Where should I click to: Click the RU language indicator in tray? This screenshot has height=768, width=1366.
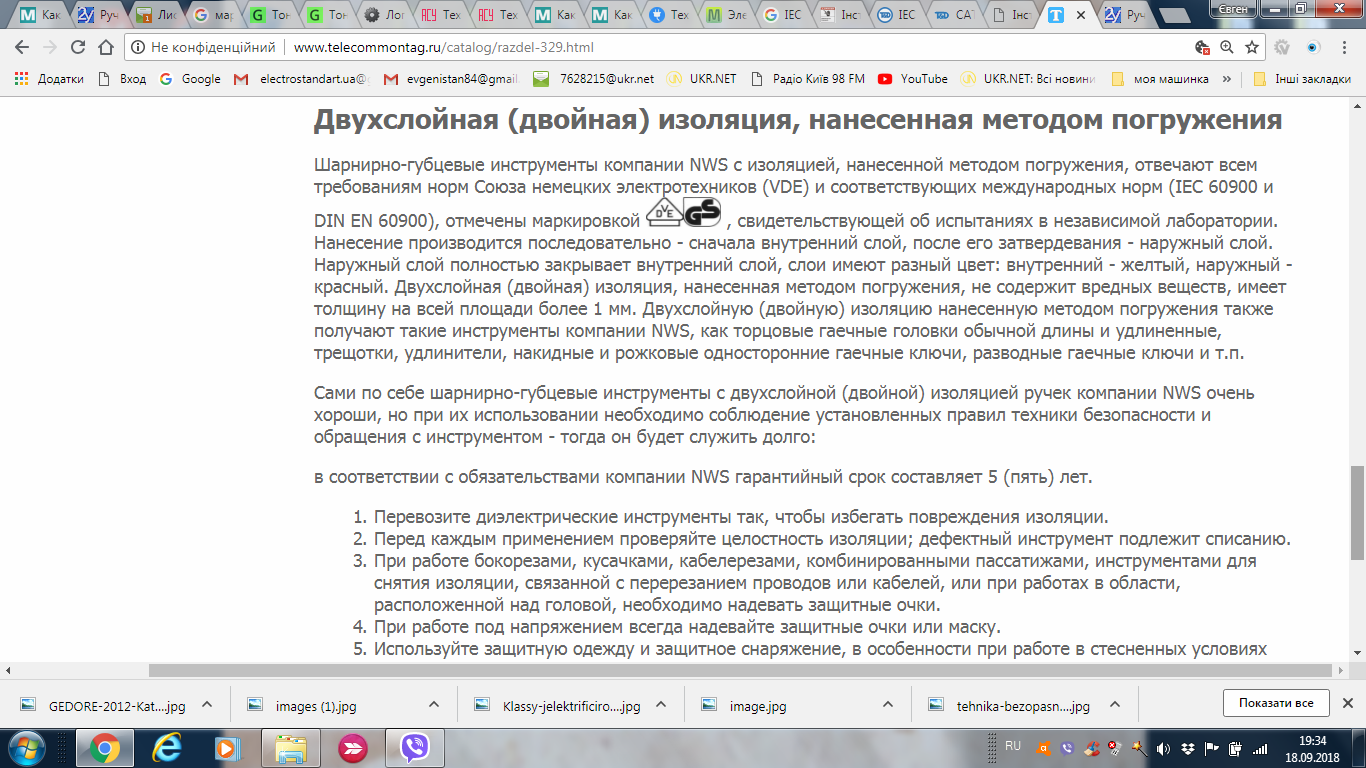(1013, 746)
